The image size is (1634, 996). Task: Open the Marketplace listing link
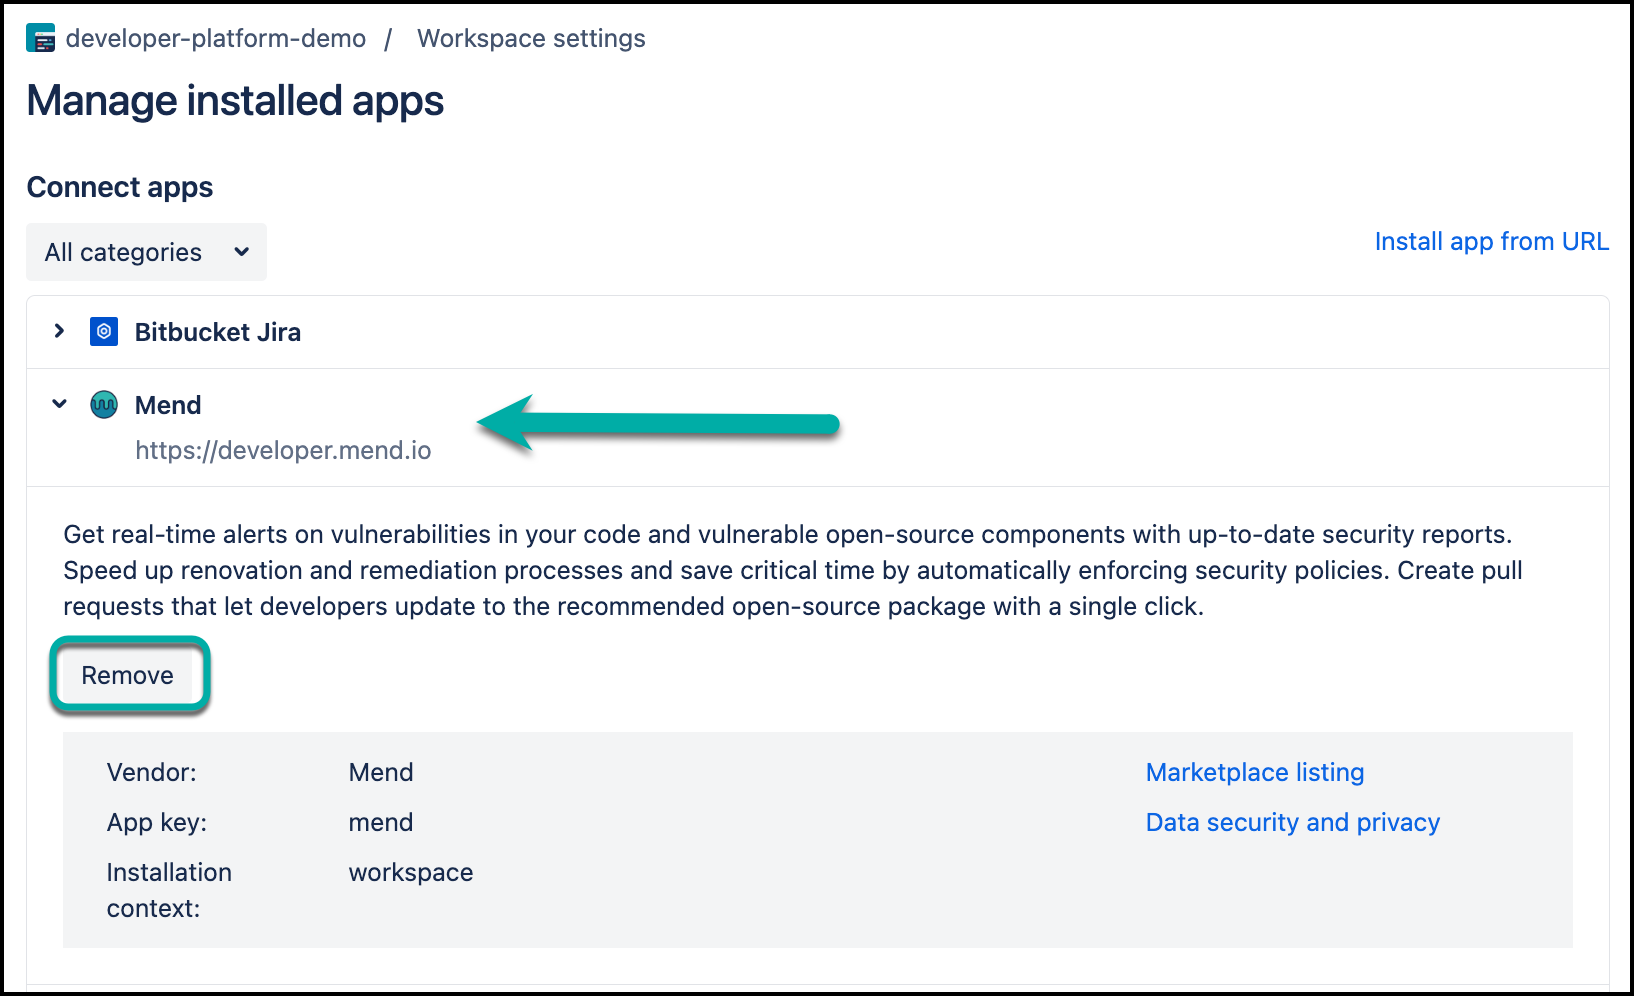1254,772
